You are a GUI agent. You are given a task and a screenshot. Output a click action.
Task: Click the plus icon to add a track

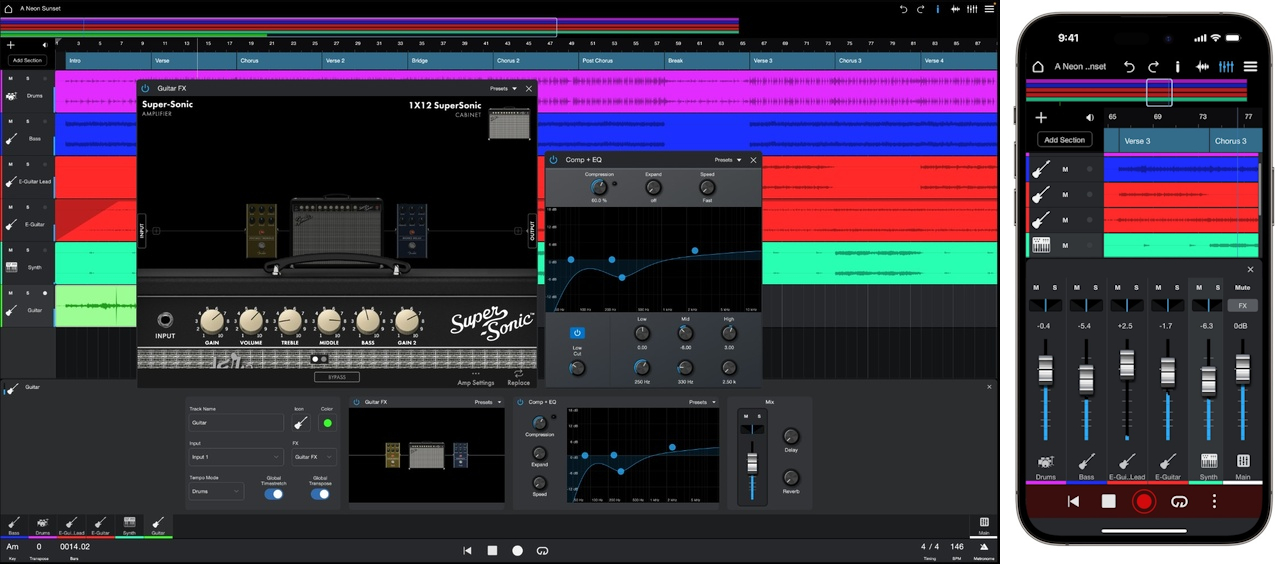[11, 45]
